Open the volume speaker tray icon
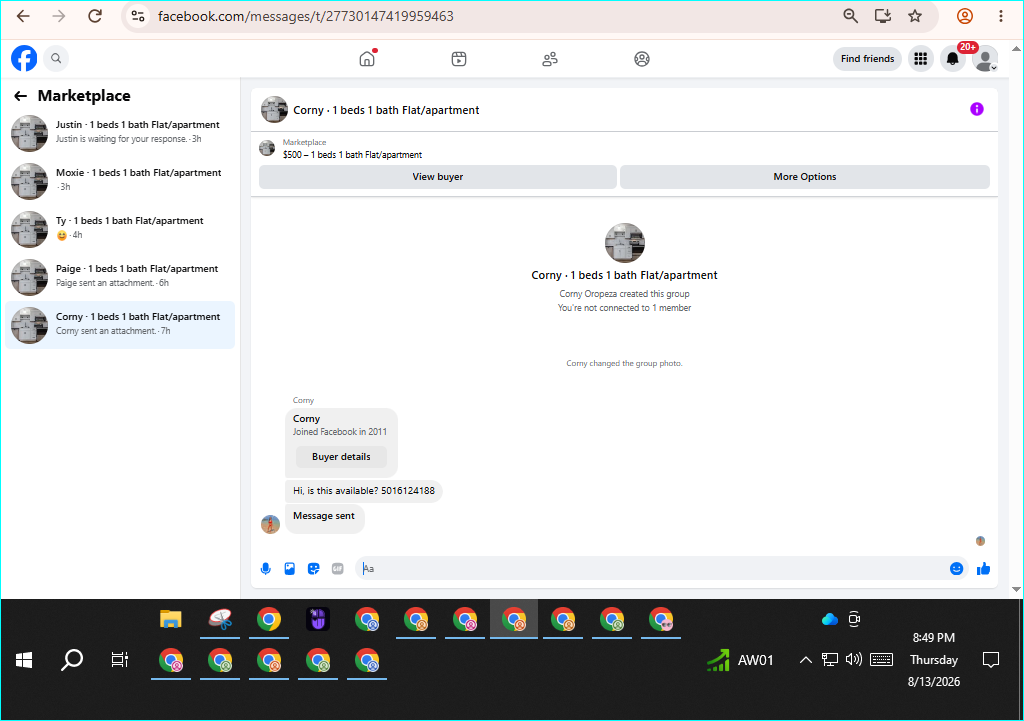Image resolution: width=1024 pixels, height=721 pixels. click(x=854, y=660)
